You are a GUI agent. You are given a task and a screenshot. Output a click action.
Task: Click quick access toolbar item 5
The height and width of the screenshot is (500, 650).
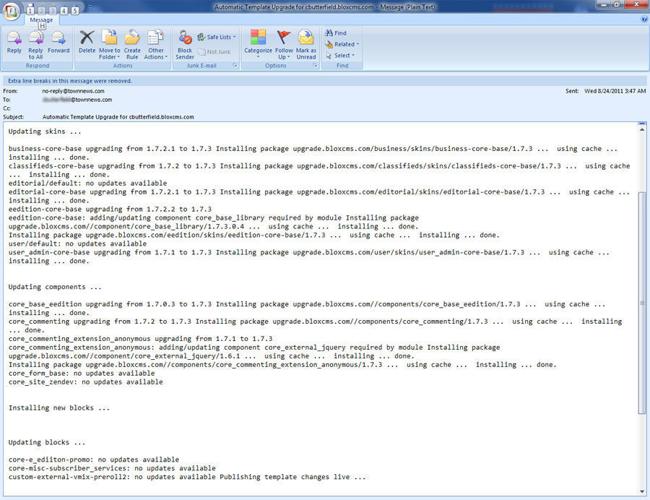coord(75,10)
